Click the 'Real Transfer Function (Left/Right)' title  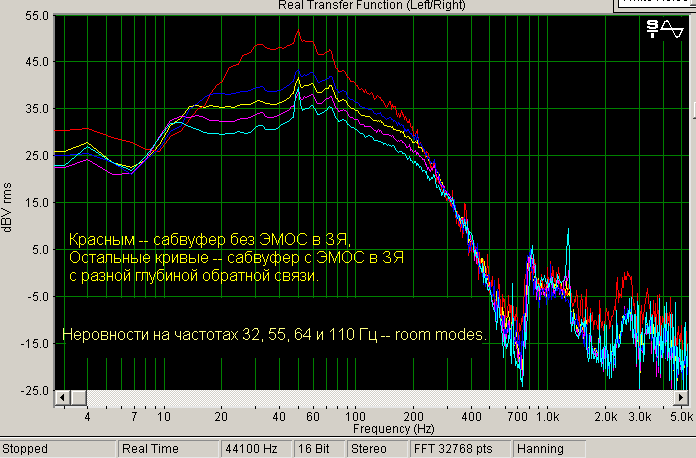click(x=372, y=5)
